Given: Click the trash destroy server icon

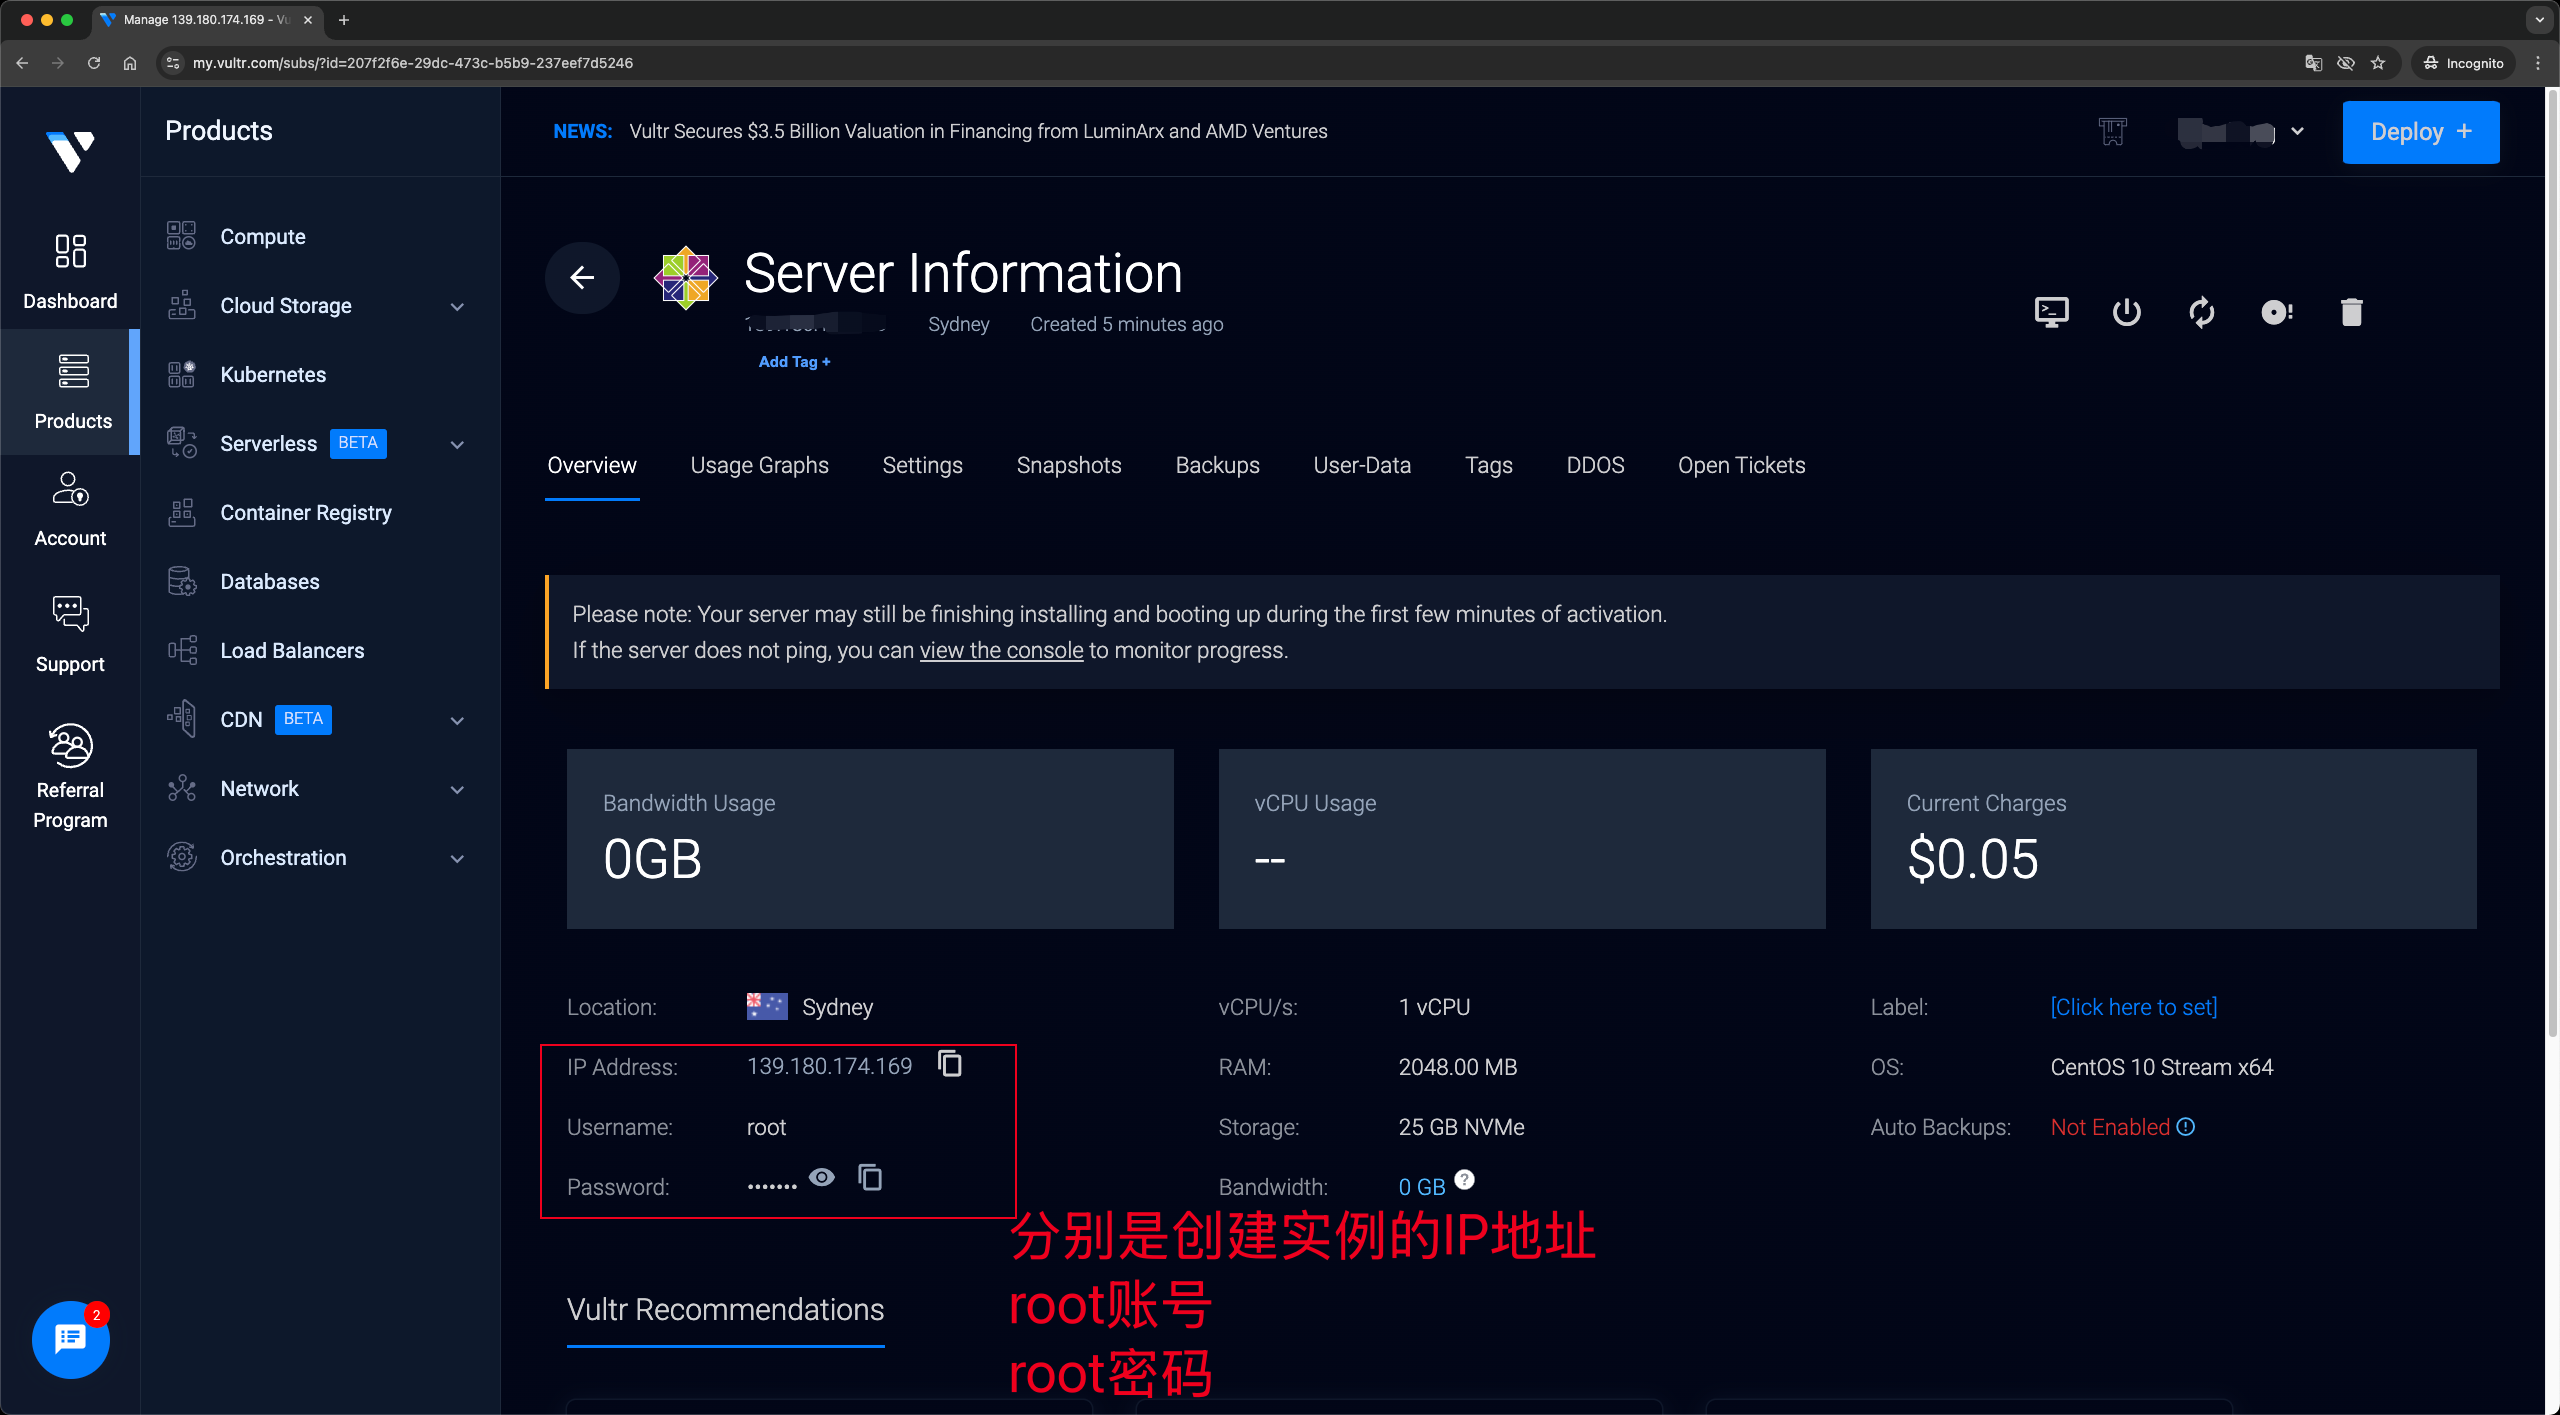Looking at the screenshot, I should 2351,312.
